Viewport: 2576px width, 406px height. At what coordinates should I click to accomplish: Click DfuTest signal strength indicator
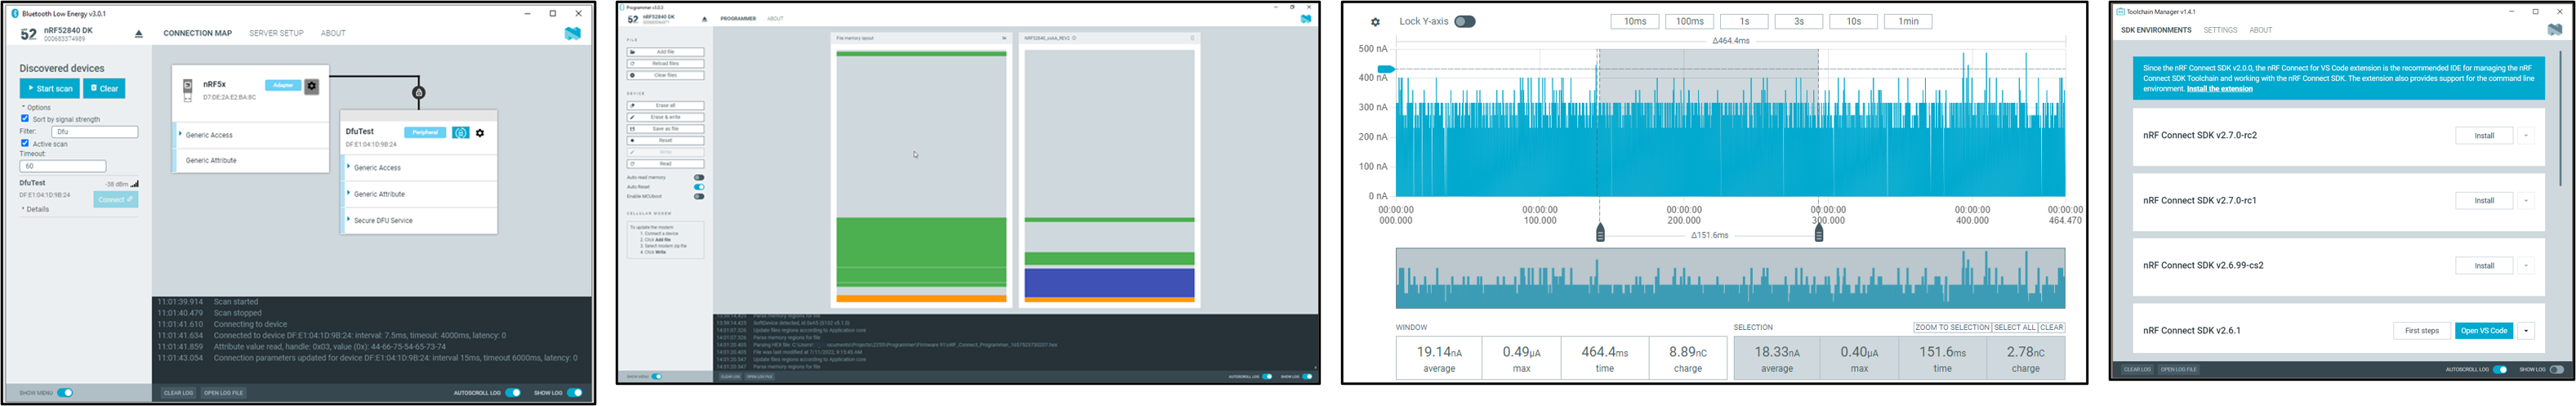[135, 184]
